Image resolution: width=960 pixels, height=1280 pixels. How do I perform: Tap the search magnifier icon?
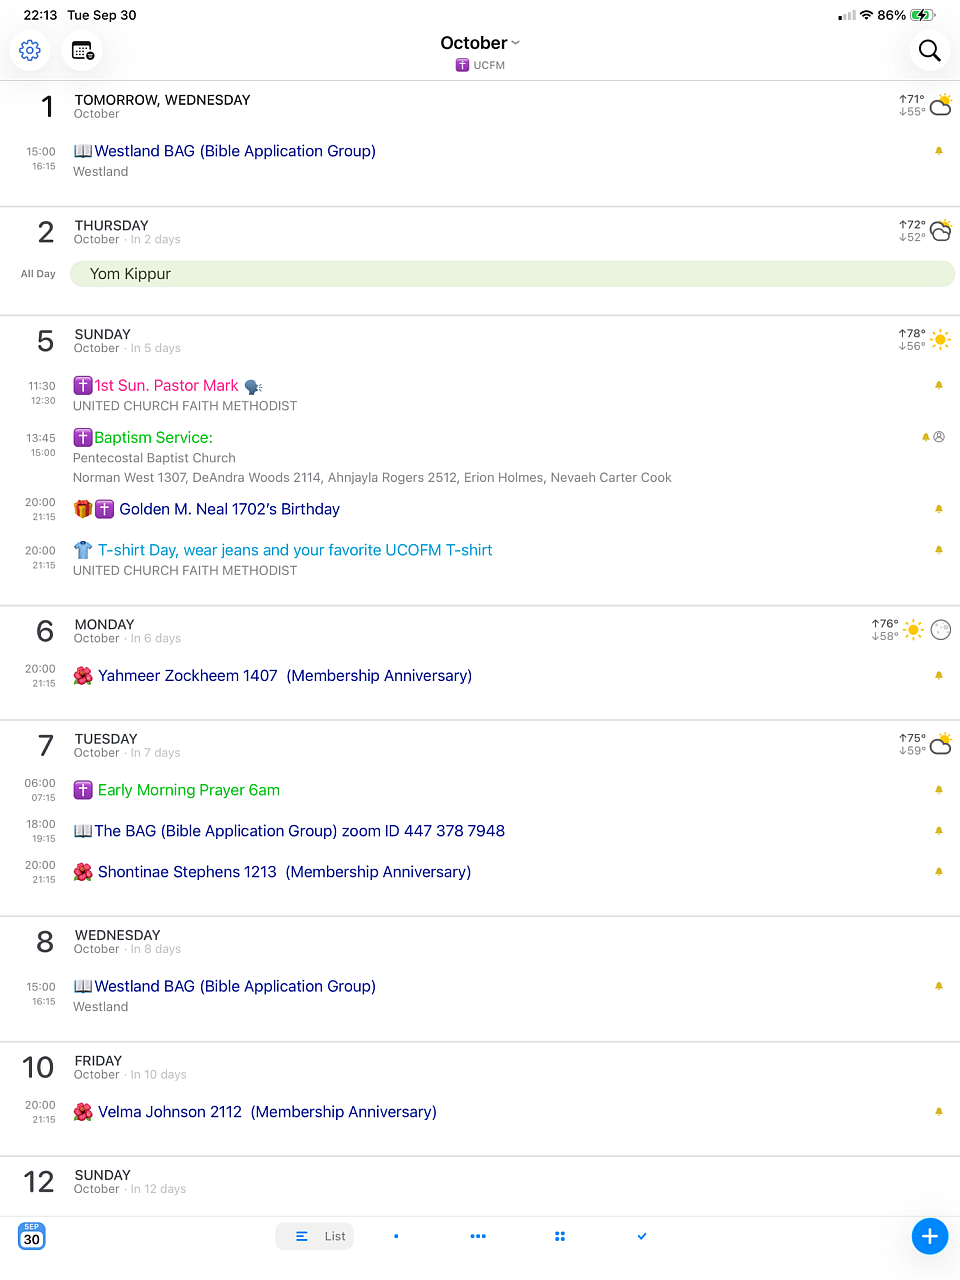929,50
